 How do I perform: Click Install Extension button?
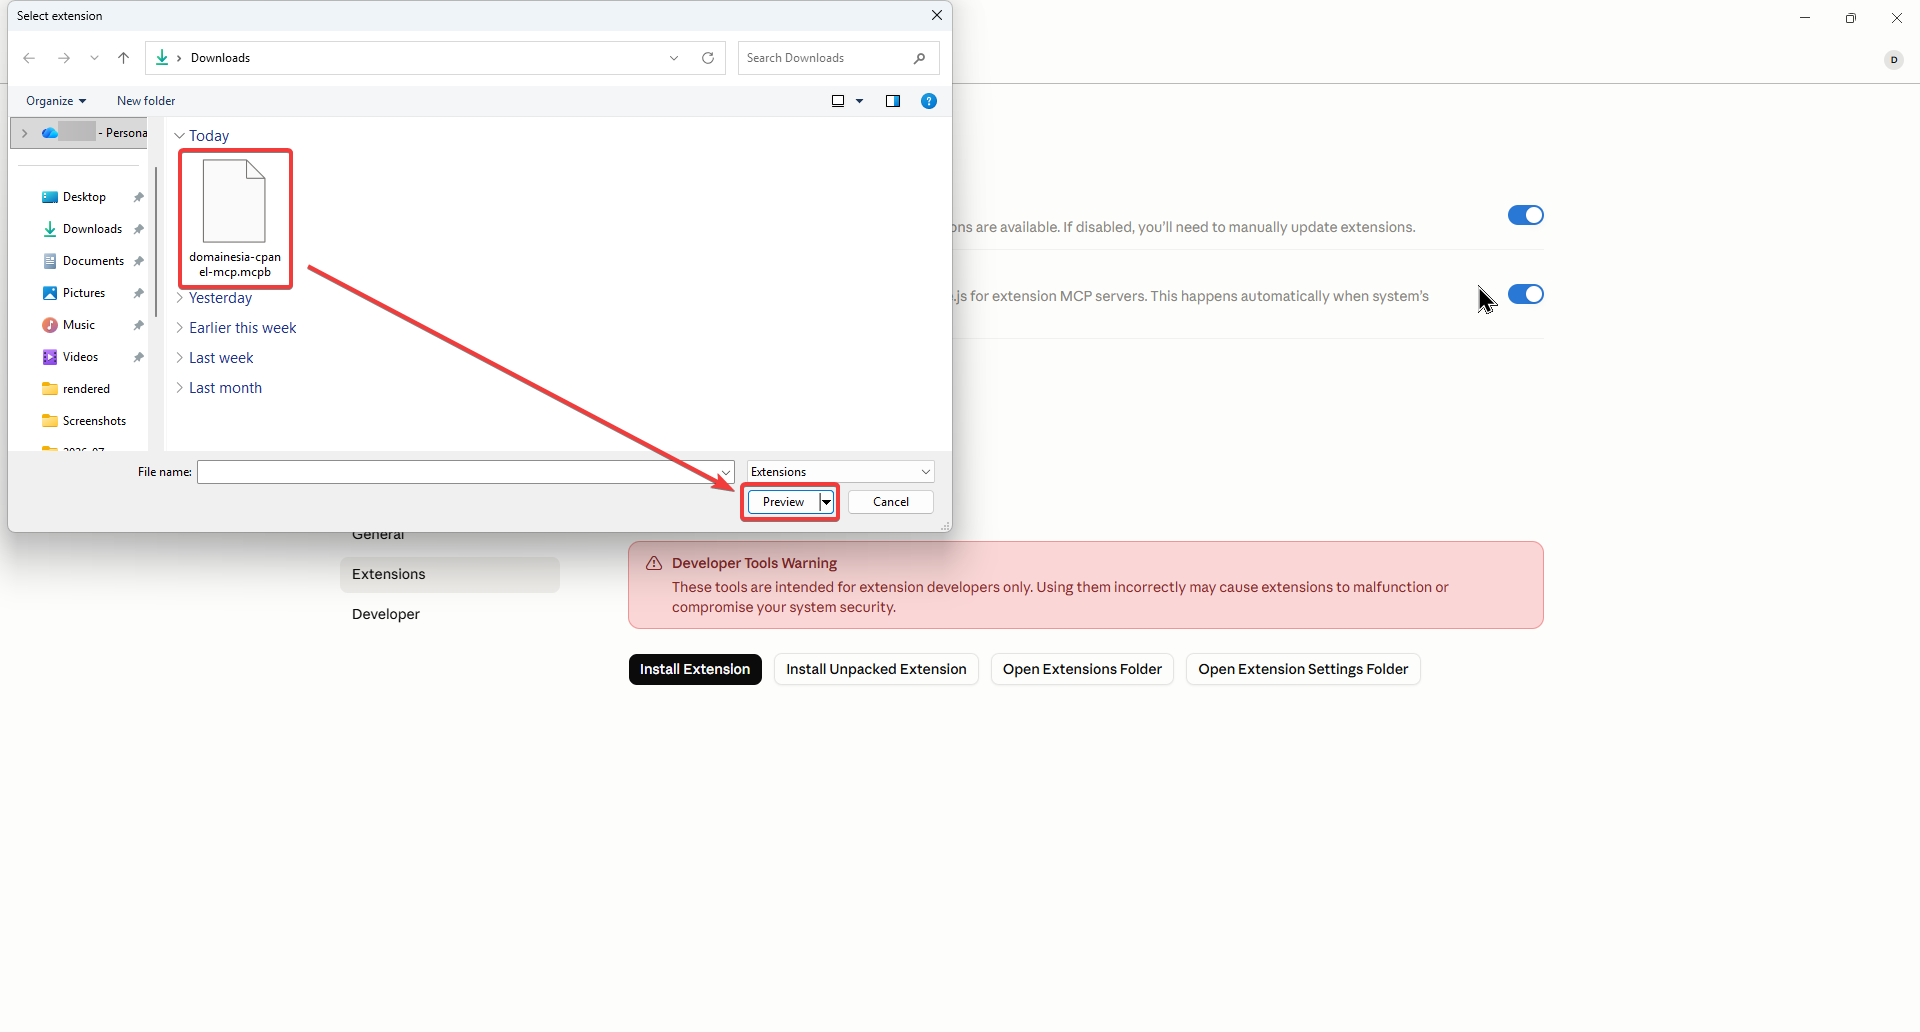pyautogui.click(x=695, y=669)
